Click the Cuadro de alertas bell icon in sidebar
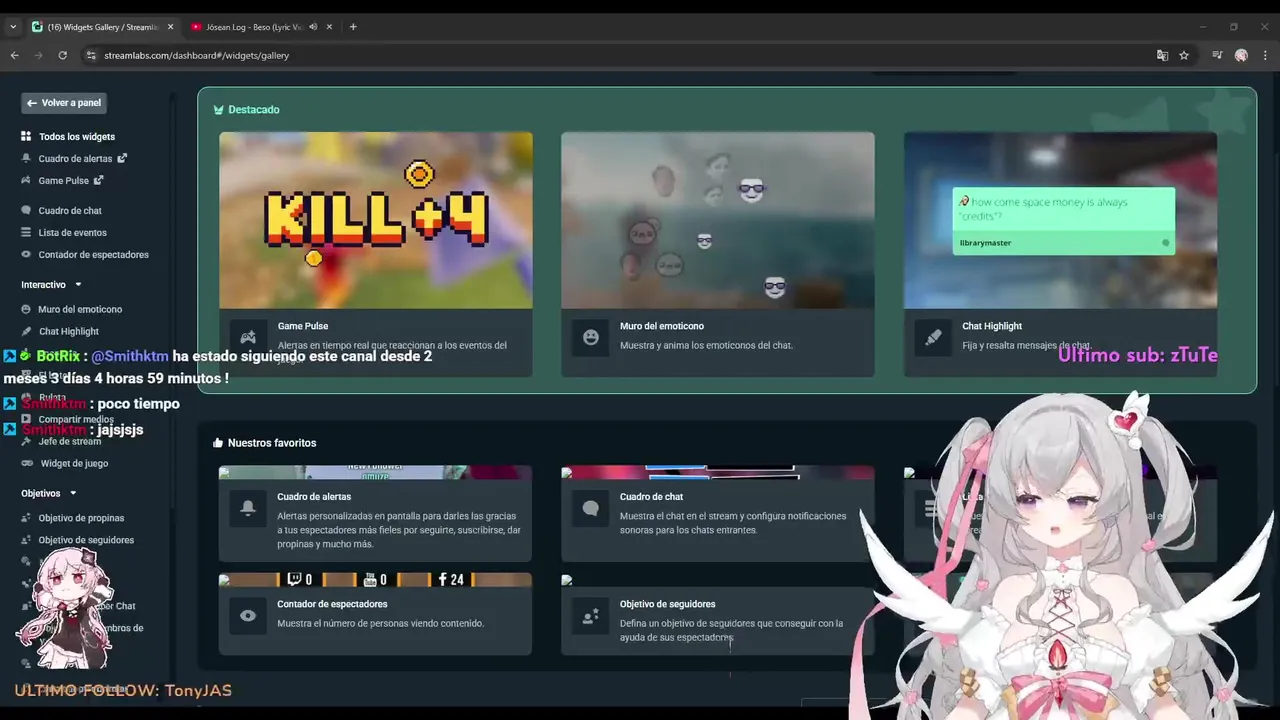Image resolution: width=1280 pixels, height=720 pixels. coord(27,158)
